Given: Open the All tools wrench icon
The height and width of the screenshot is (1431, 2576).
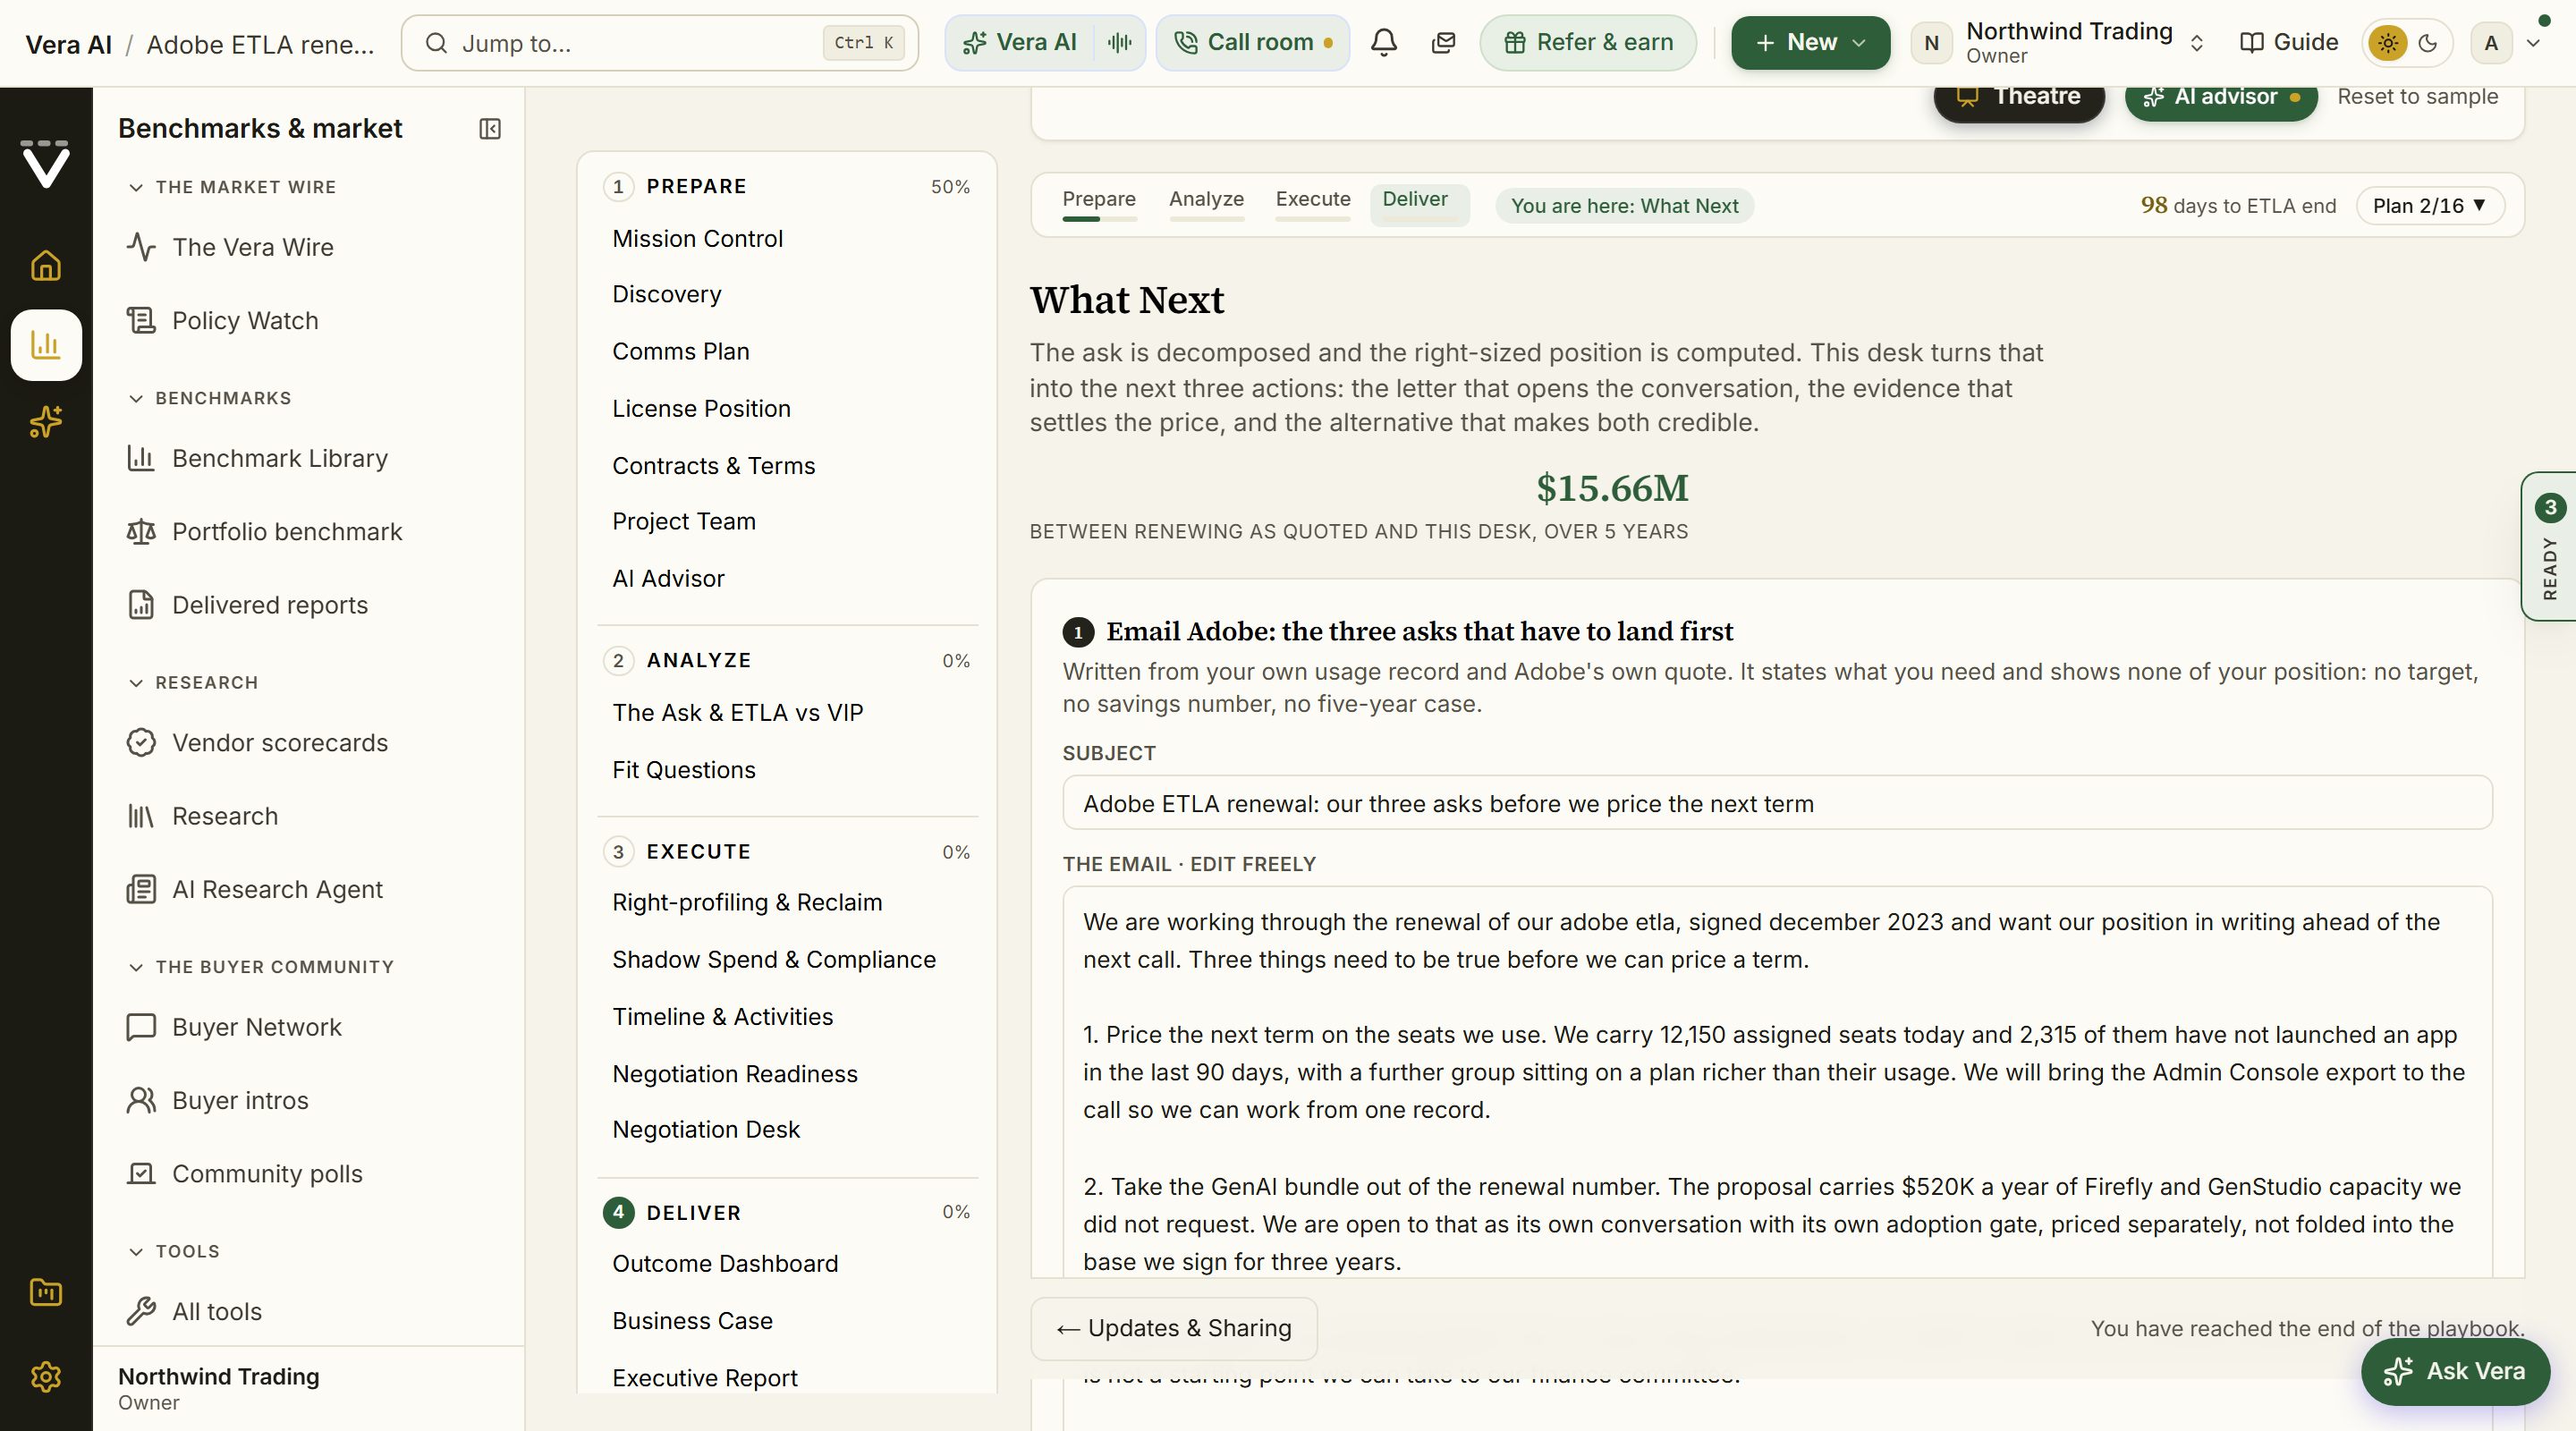Looking at the screenshot, I should click(x=141, y=1311).
